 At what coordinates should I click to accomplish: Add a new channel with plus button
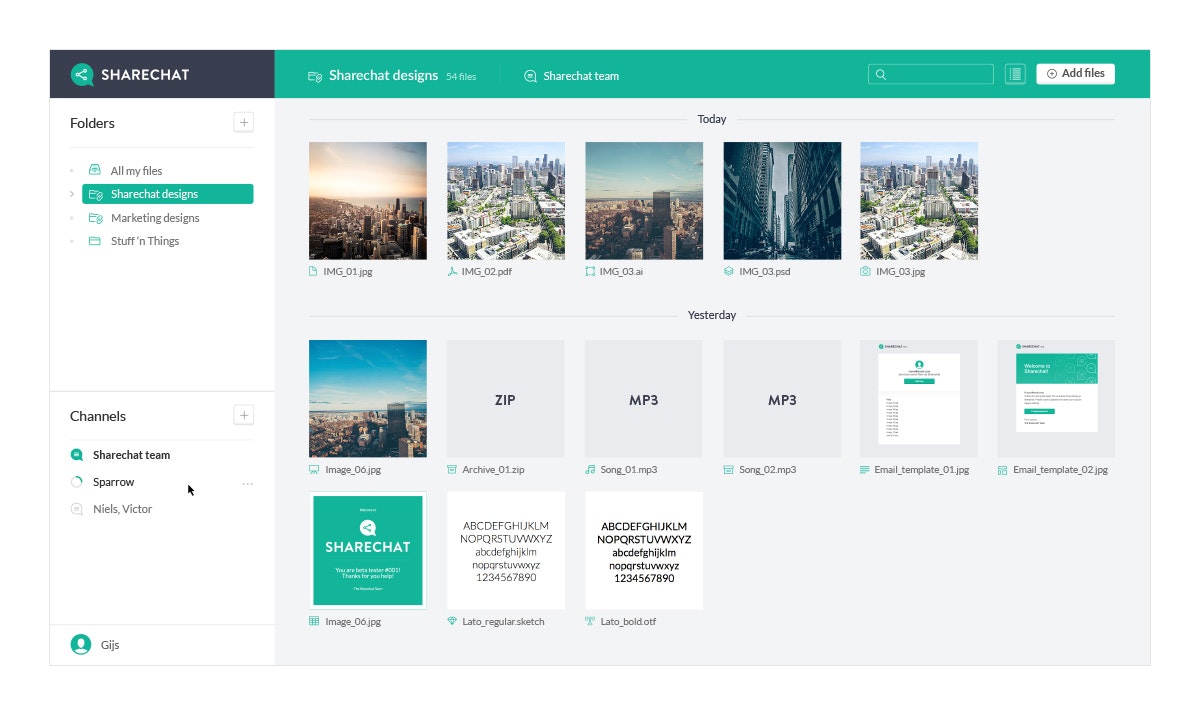tap(244, 415)
